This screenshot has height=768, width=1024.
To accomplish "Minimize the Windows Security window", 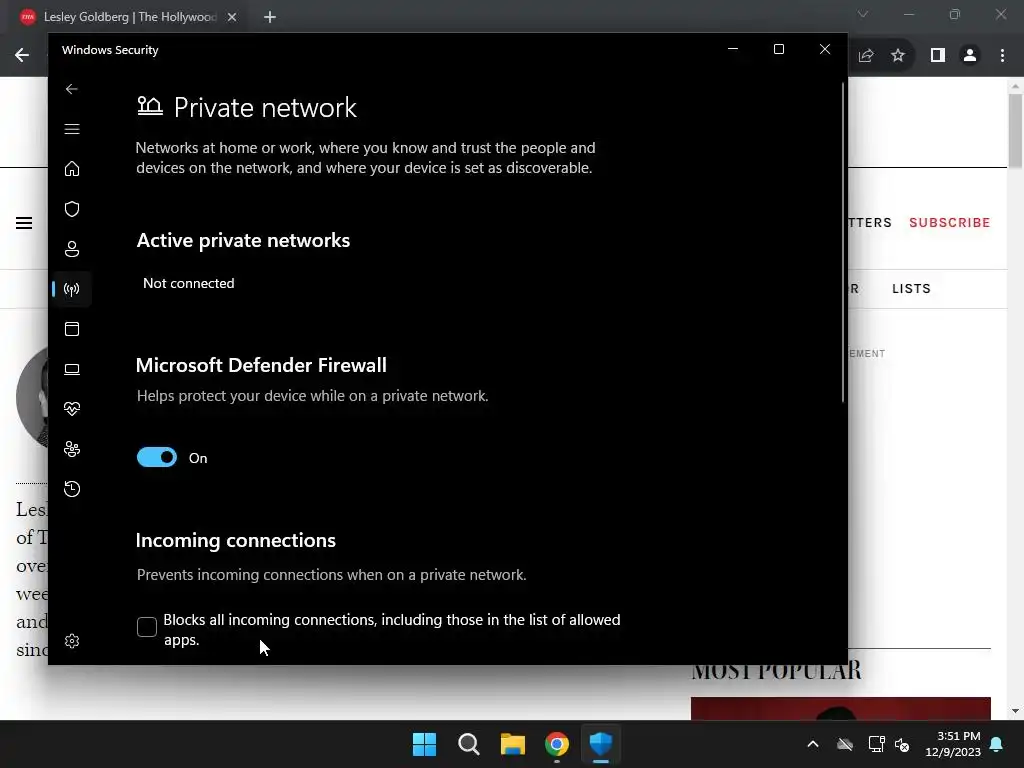I will tap(733, 50).
